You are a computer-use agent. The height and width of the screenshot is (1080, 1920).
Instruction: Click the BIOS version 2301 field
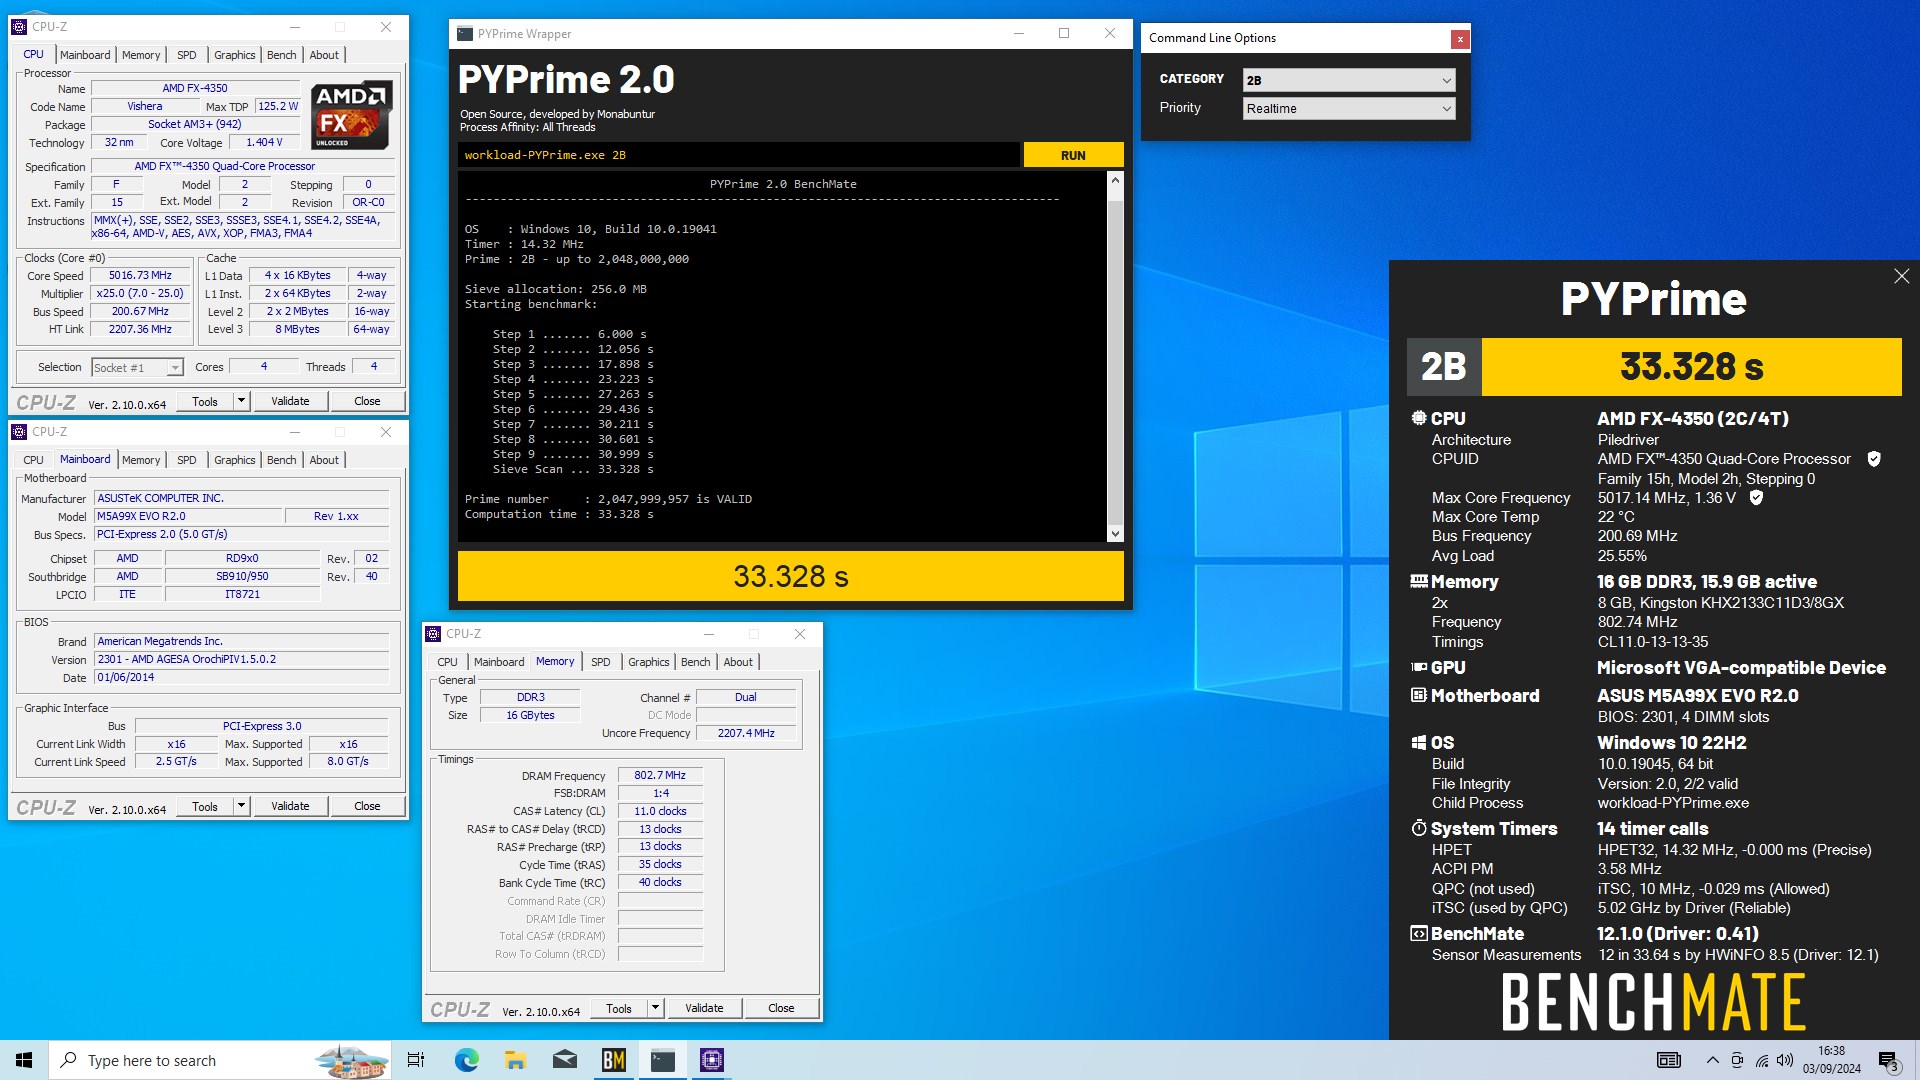point(241,659)
